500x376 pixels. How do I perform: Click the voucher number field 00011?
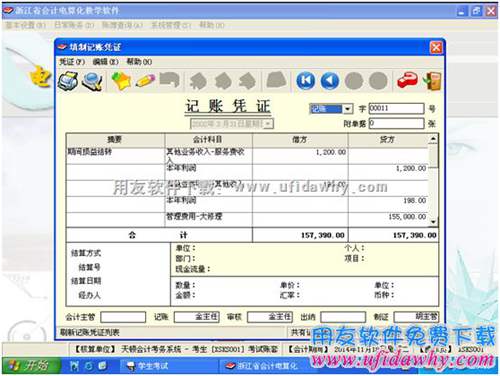pos(397,108)
